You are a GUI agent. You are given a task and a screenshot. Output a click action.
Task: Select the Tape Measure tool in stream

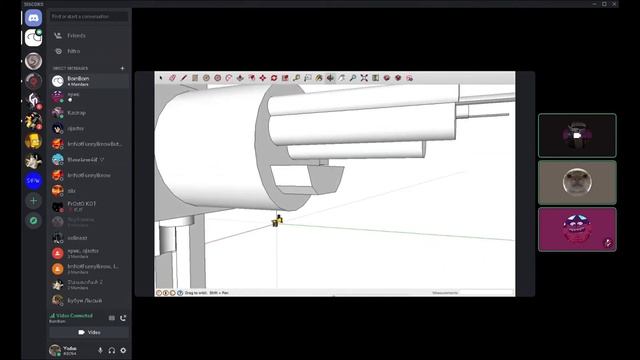[x=297, y=78]
